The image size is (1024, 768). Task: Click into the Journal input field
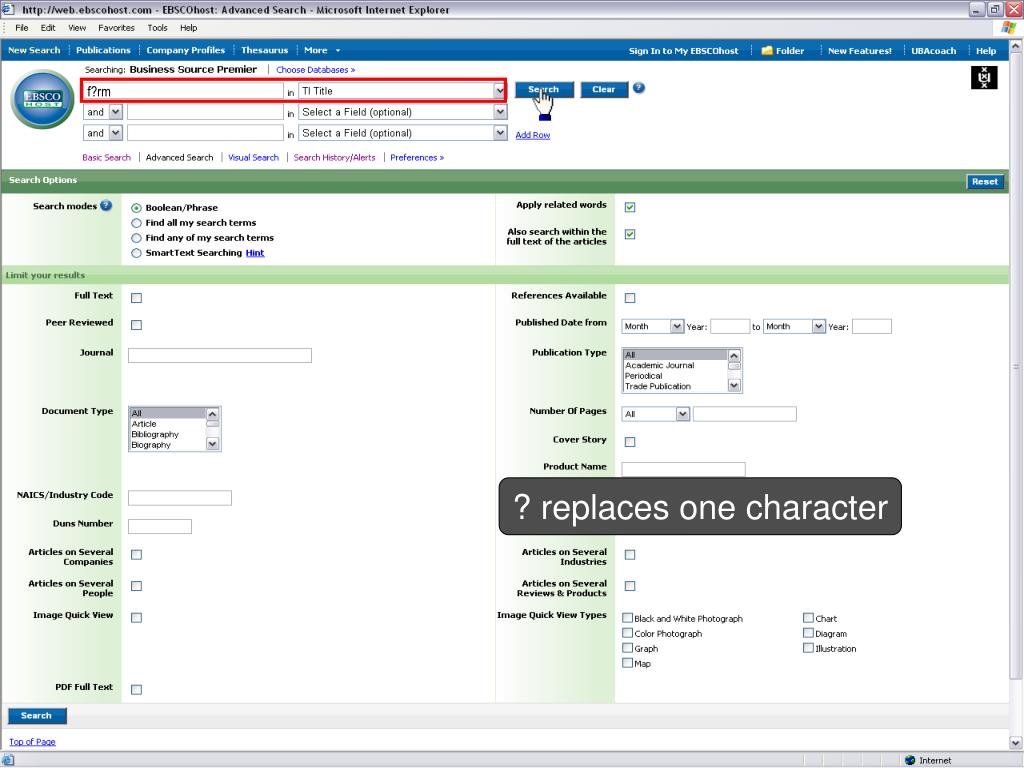click(x=219, y=355)
